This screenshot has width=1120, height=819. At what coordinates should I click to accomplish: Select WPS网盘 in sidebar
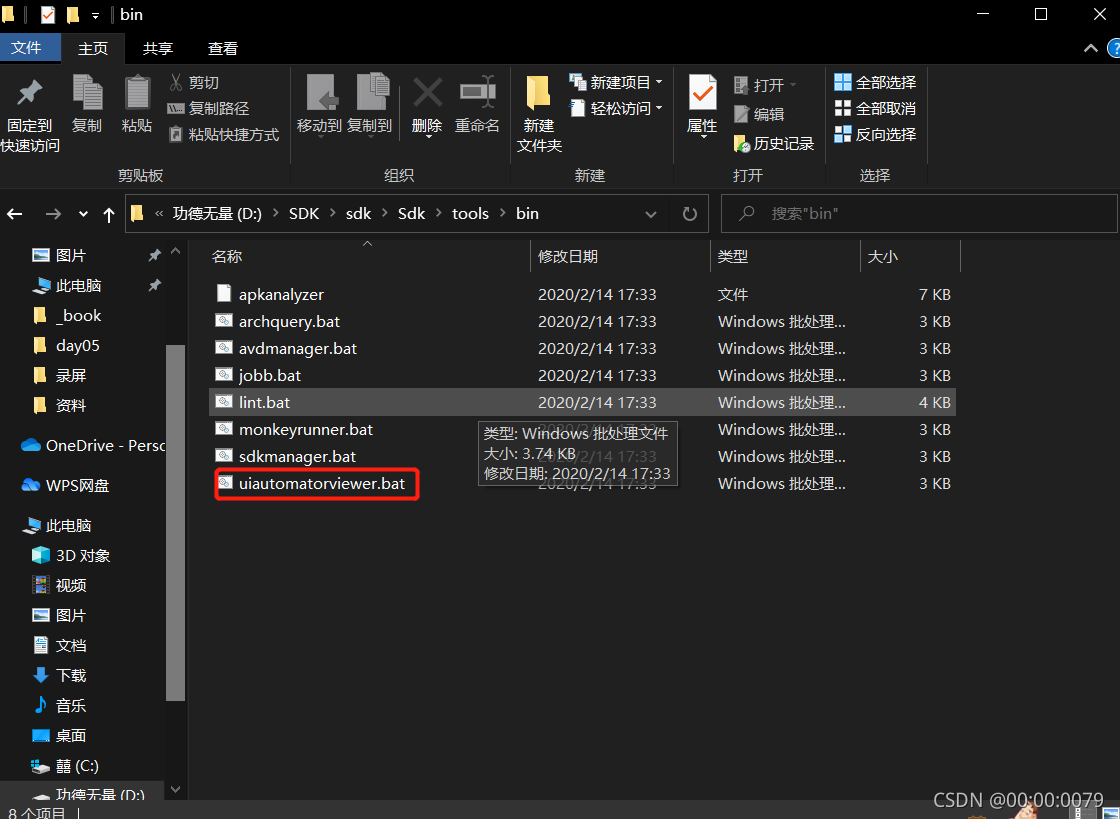(x=66, y=486)
